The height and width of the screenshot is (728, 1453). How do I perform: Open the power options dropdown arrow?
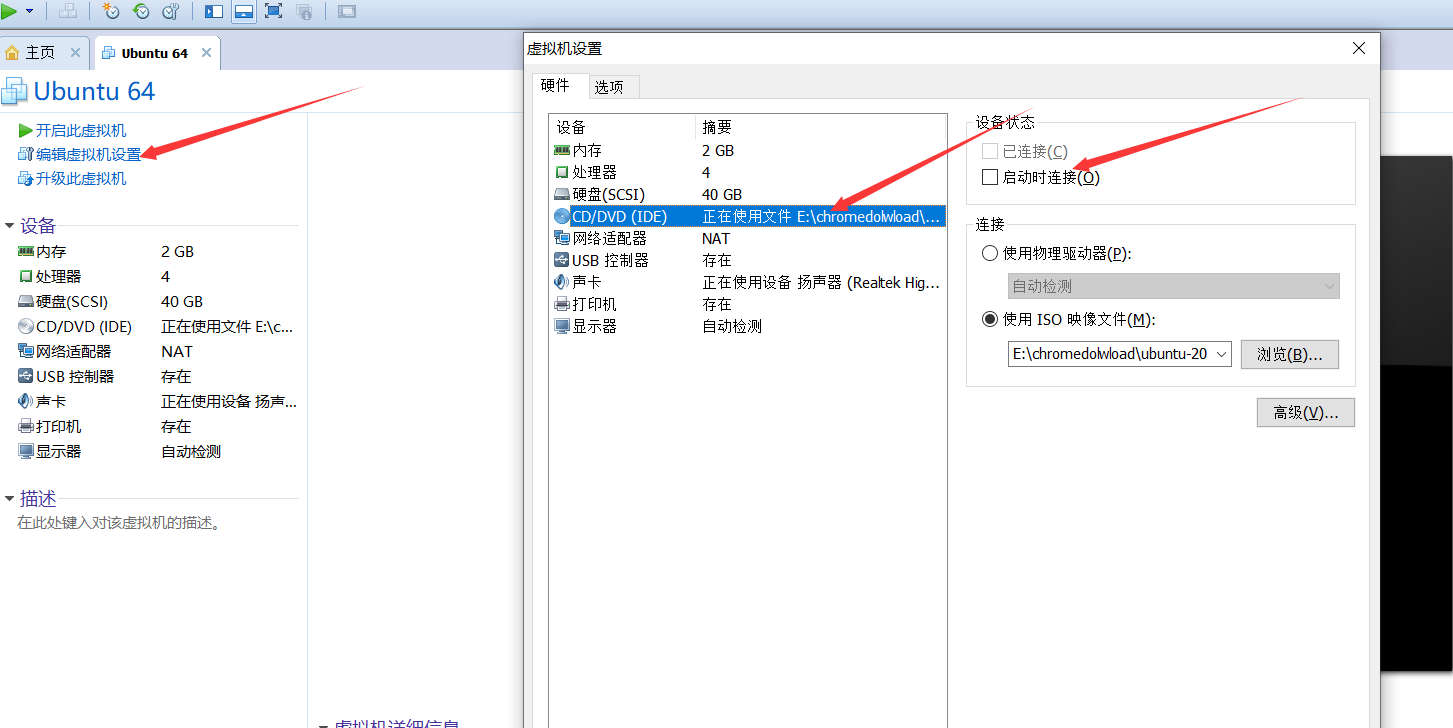[29, 11]
